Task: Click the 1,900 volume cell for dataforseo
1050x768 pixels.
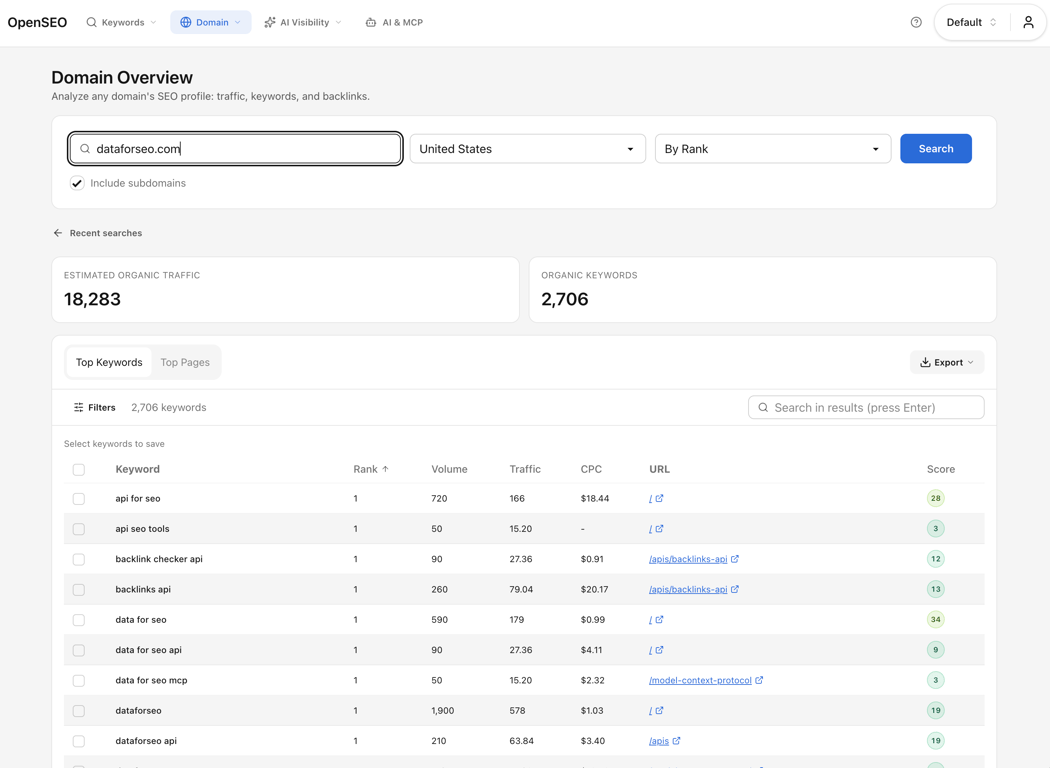Action: click(x=443, y=710)
